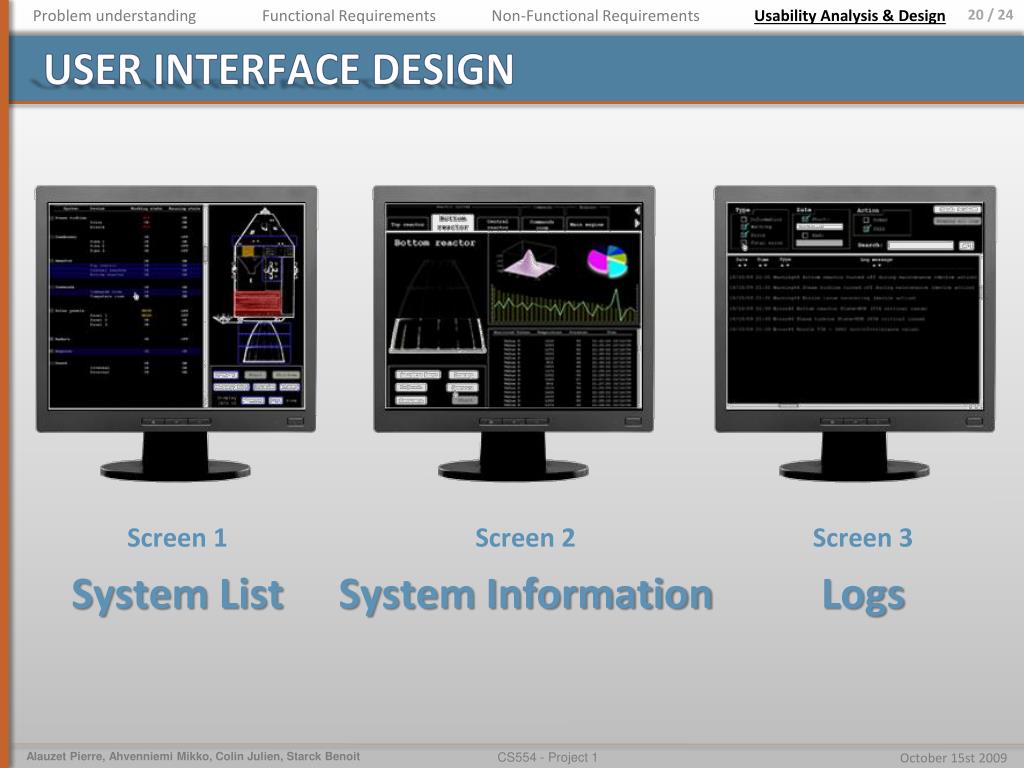
Task: Click the Bottom reactor wireframe drawing
Action: [x=436, y=306]
